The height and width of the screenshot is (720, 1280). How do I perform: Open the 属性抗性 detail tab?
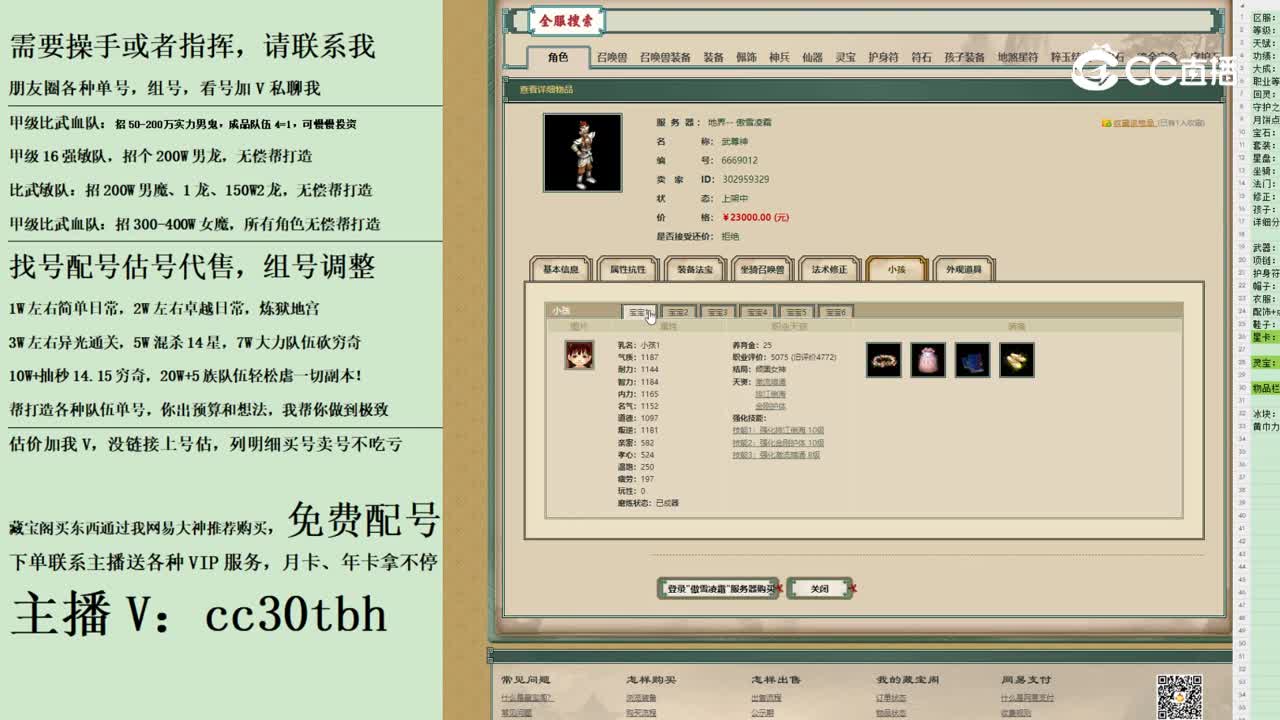click(628, 269)
